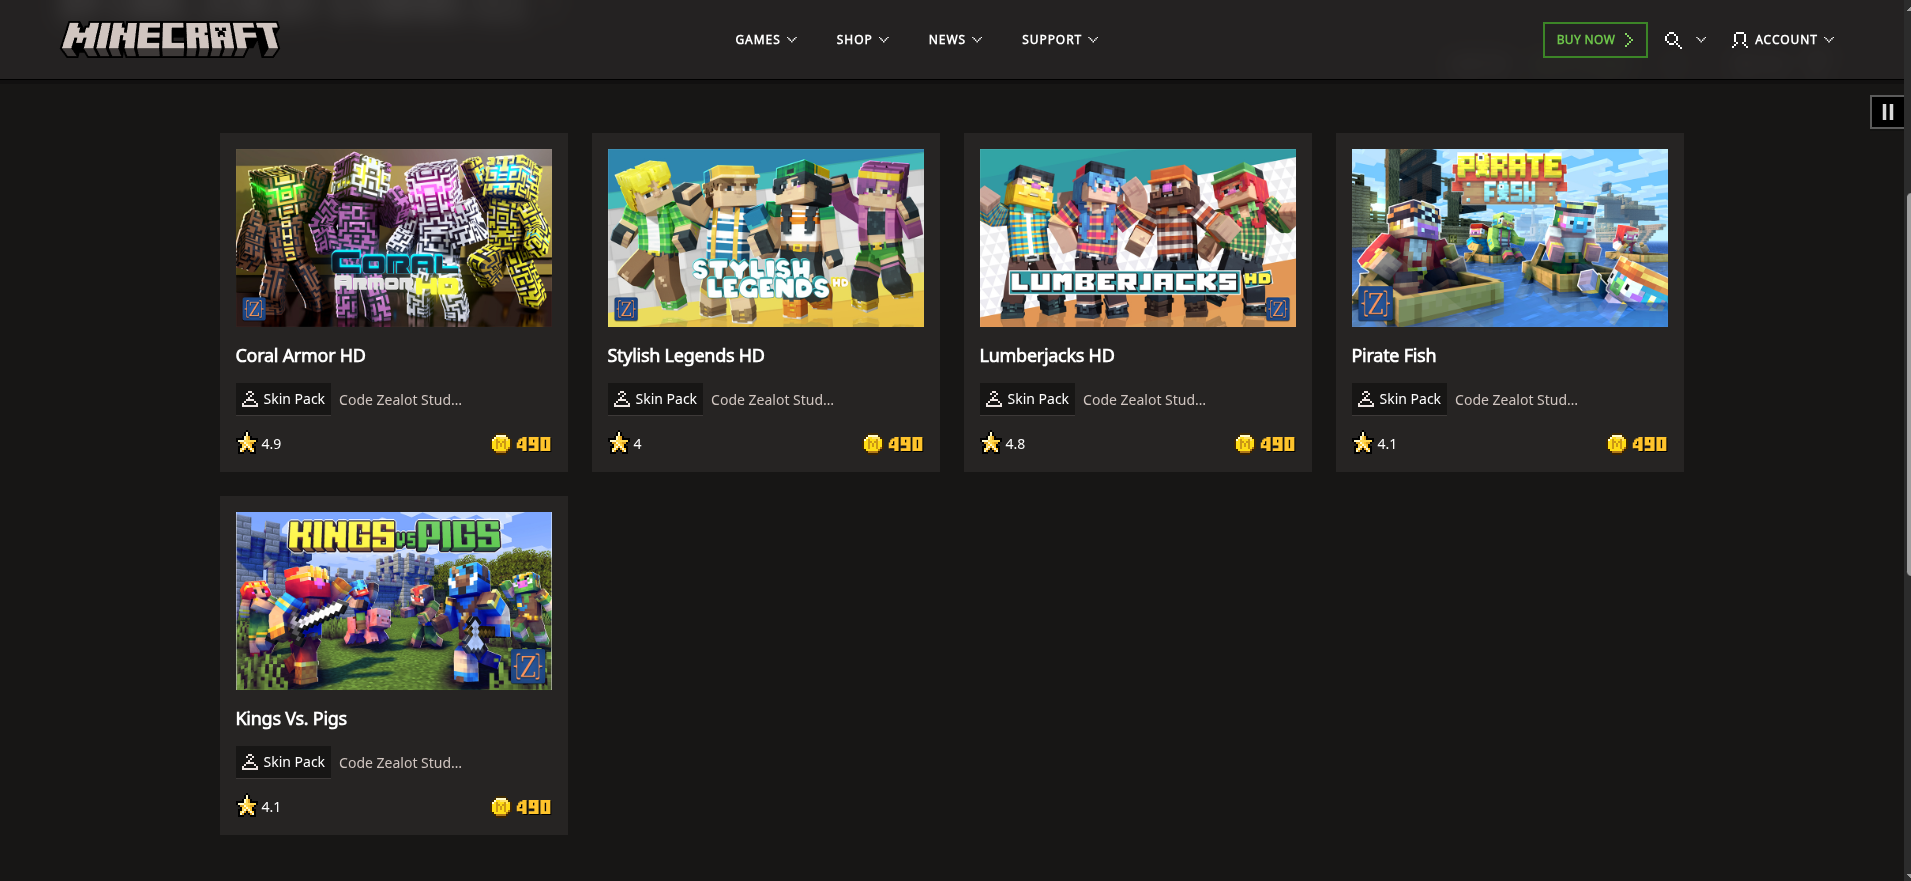Click the Stylish Legends HD thumbnail image
This screenshot has height=881, width=1911.
(766, 238)
